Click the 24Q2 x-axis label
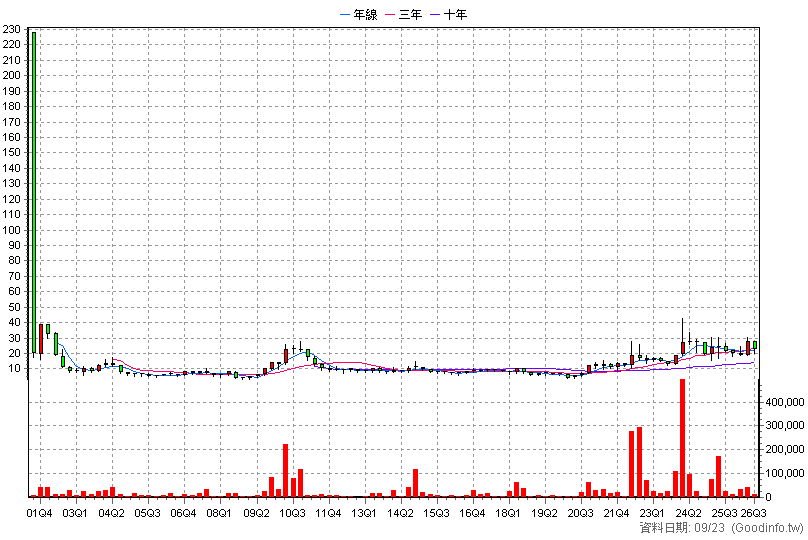808x540 pixels. (688, 513)
